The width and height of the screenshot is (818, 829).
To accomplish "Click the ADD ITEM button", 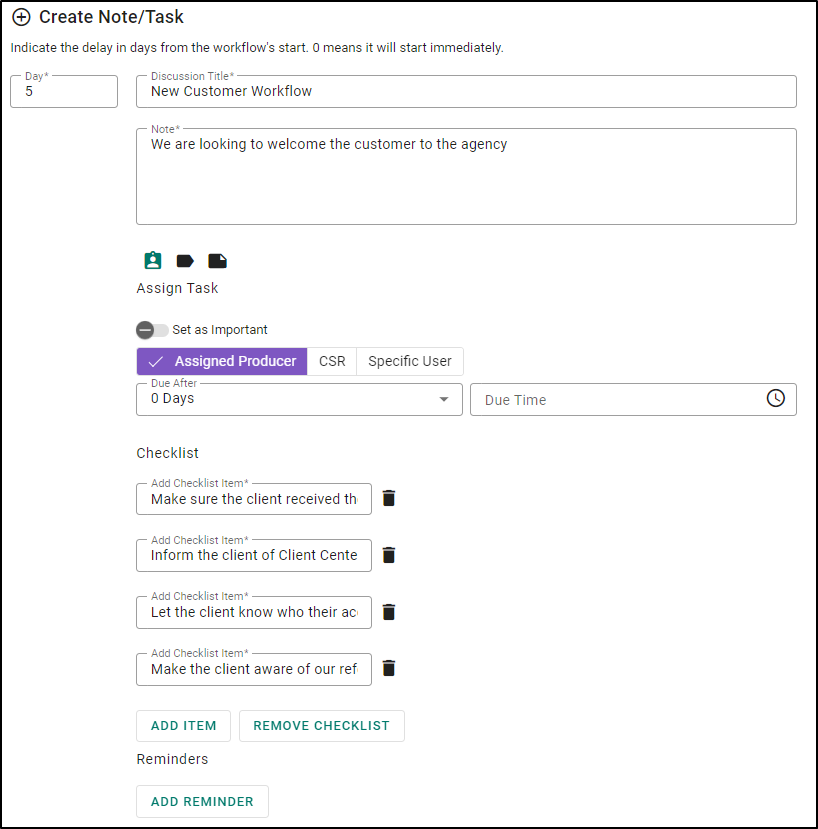I will 183,725.
